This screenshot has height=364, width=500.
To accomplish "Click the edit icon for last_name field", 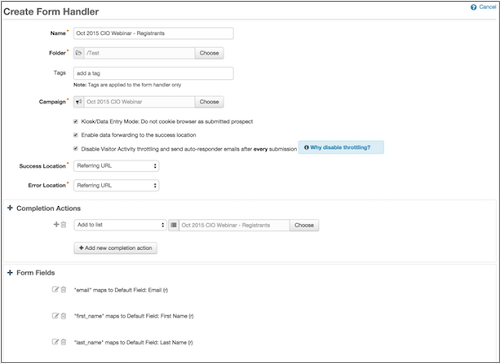I will tap(55, 342).
